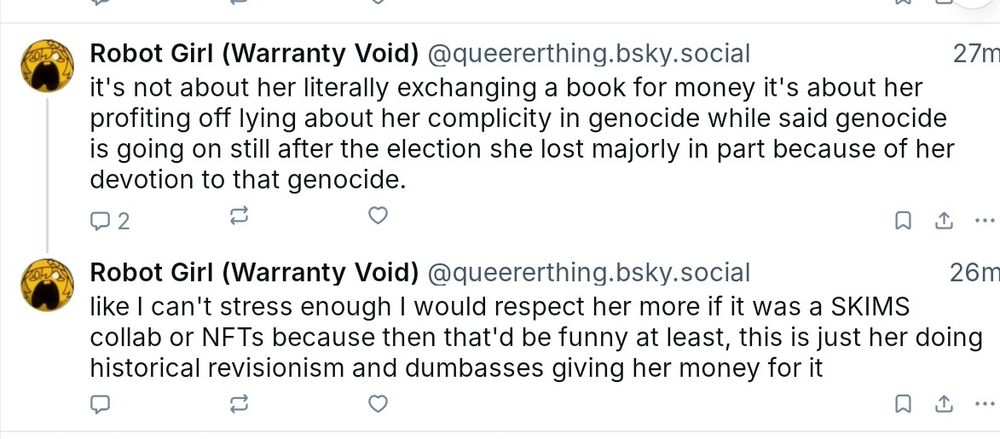Image resolution: width=1000 pixels, height=439 pixels.
Task: Open Robot Girl's avatar on the 27m post
Action: [x=46, y=68]
